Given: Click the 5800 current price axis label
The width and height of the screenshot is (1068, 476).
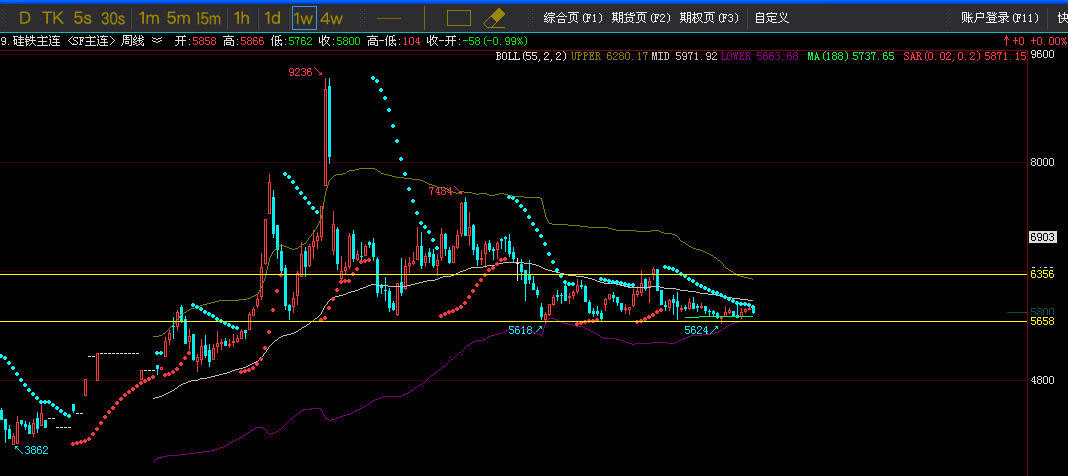Looking at the screenshot, I should tap(1043, 312).
